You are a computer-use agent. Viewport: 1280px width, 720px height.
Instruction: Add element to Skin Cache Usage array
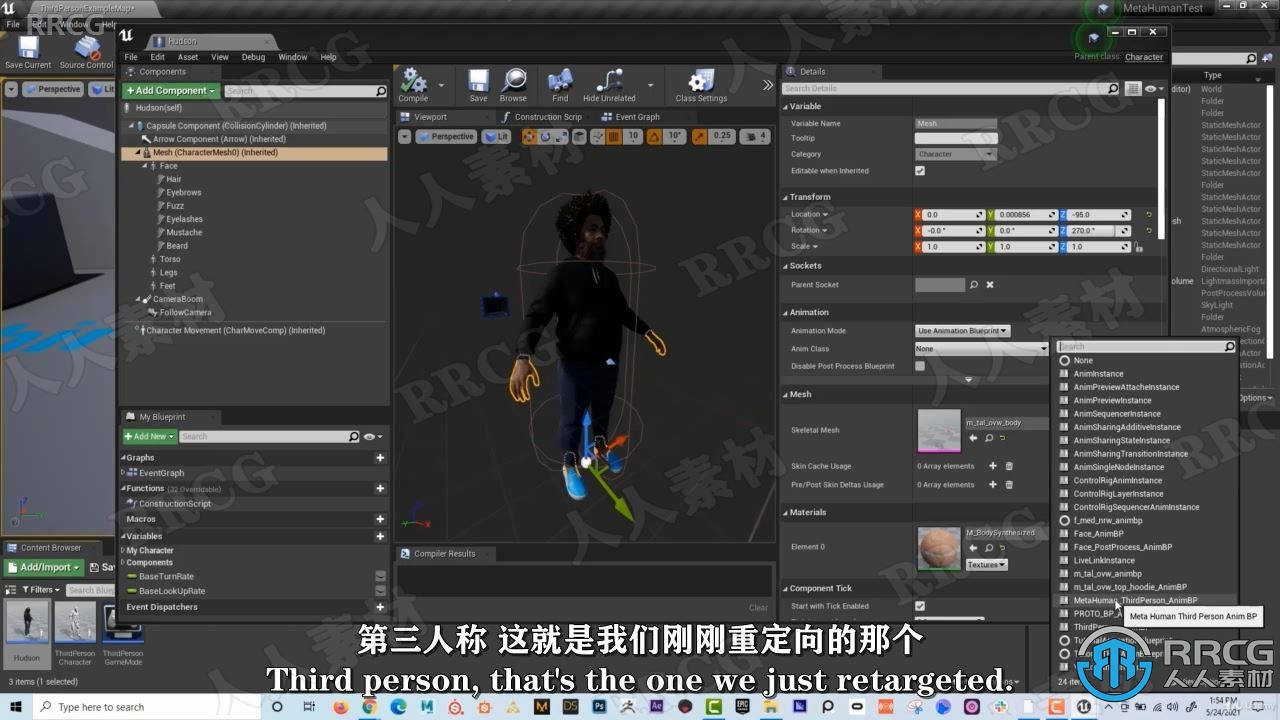coord(993,466)
